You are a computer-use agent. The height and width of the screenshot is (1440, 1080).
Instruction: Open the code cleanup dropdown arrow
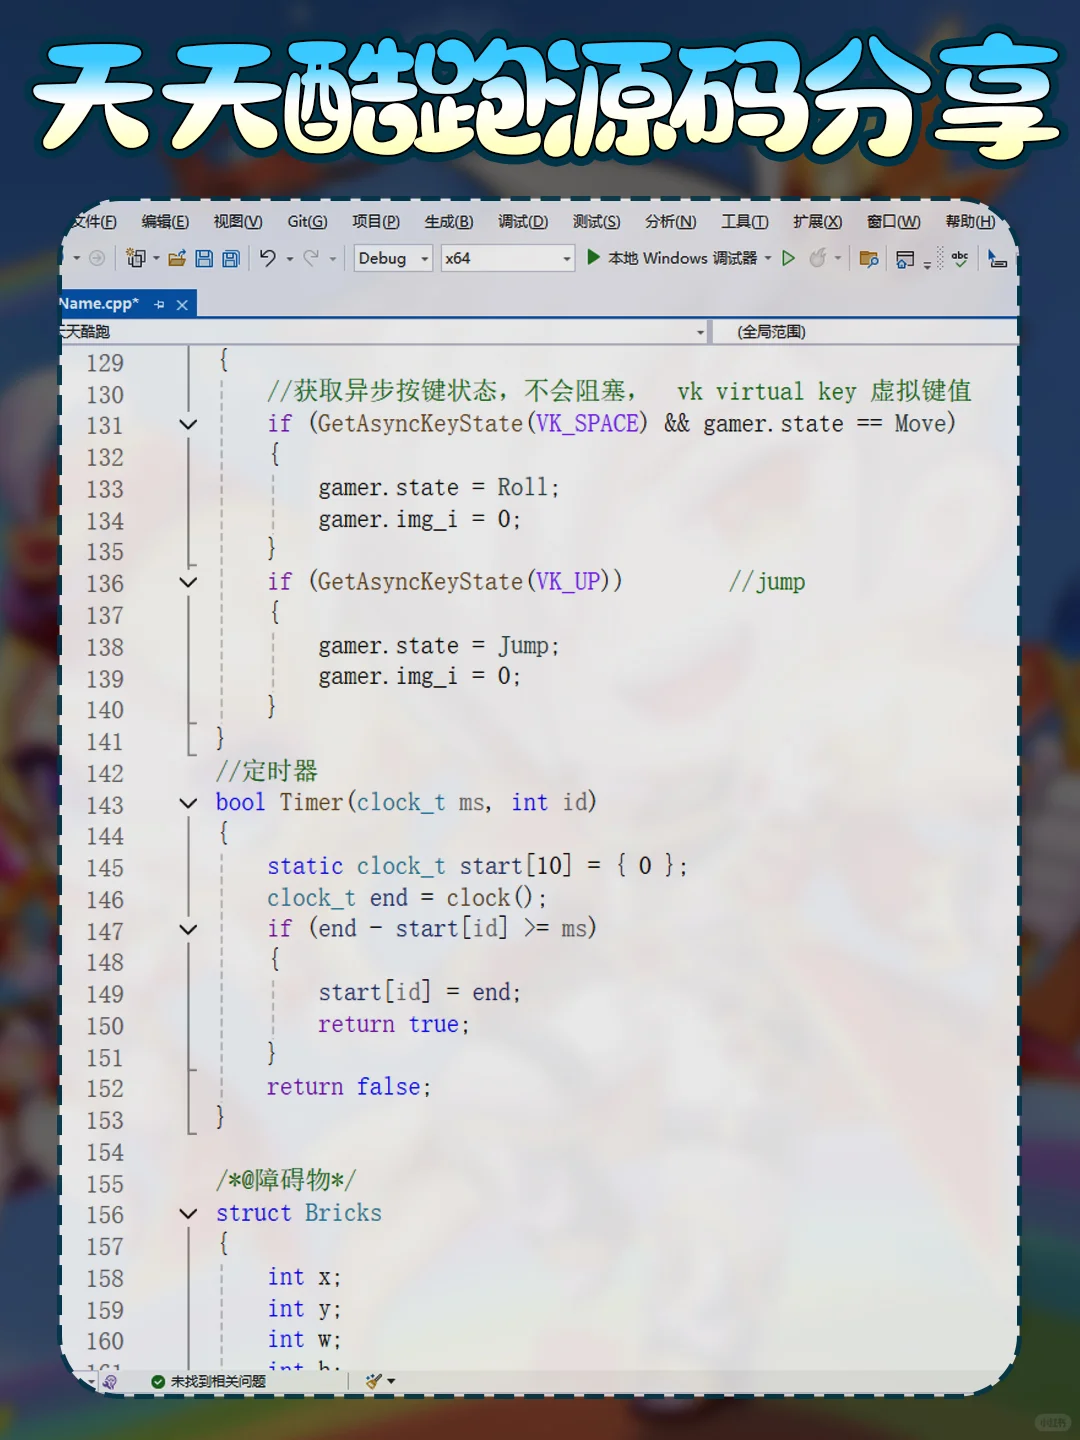click(391, 1381)
